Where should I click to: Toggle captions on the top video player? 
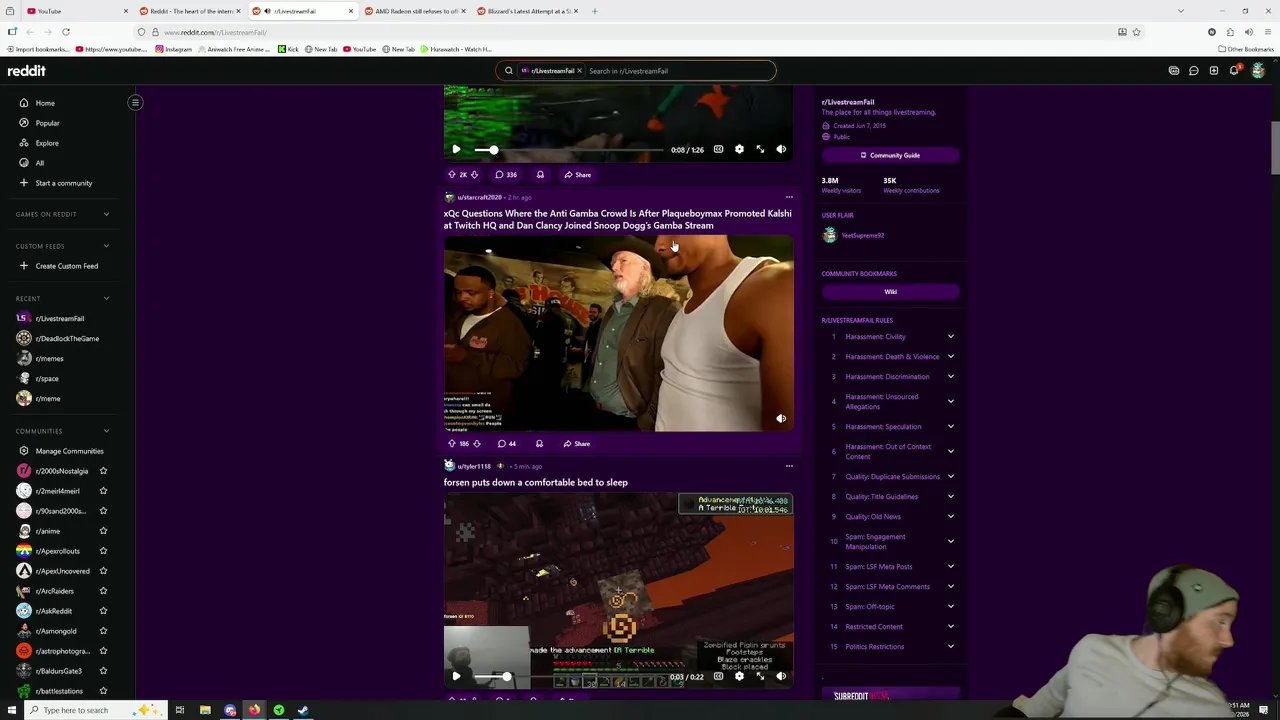point(718,149)
